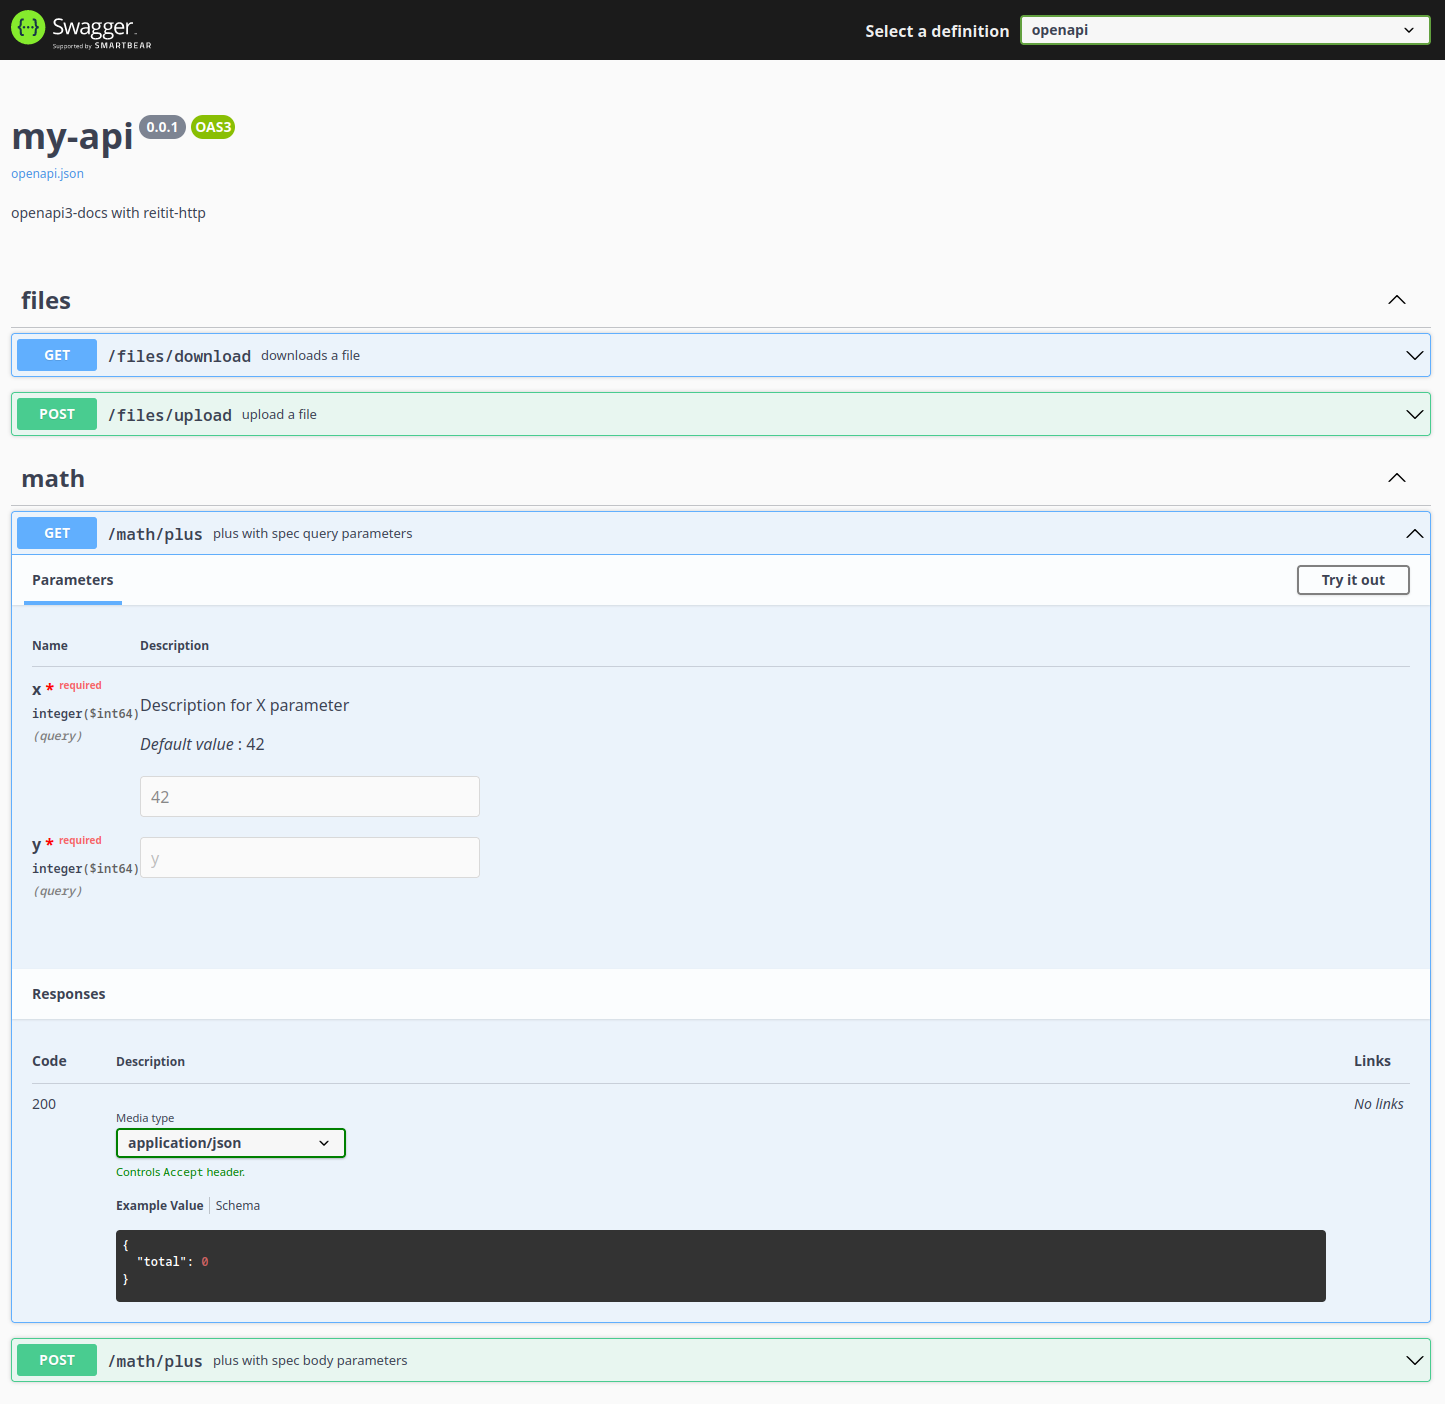Click the y parameter input field
Screen dimensions: 1445x1404
pos(309,858)
